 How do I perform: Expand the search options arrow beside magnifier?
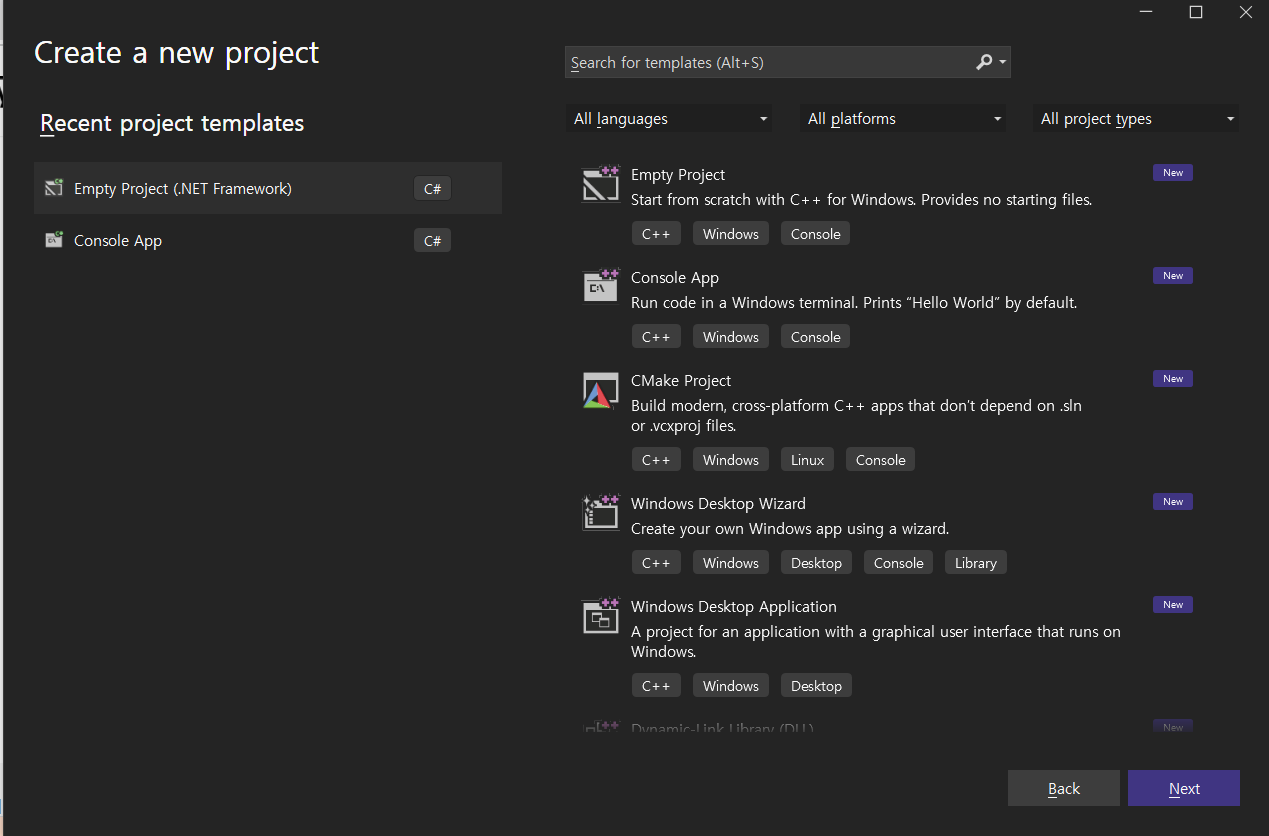1003,63
